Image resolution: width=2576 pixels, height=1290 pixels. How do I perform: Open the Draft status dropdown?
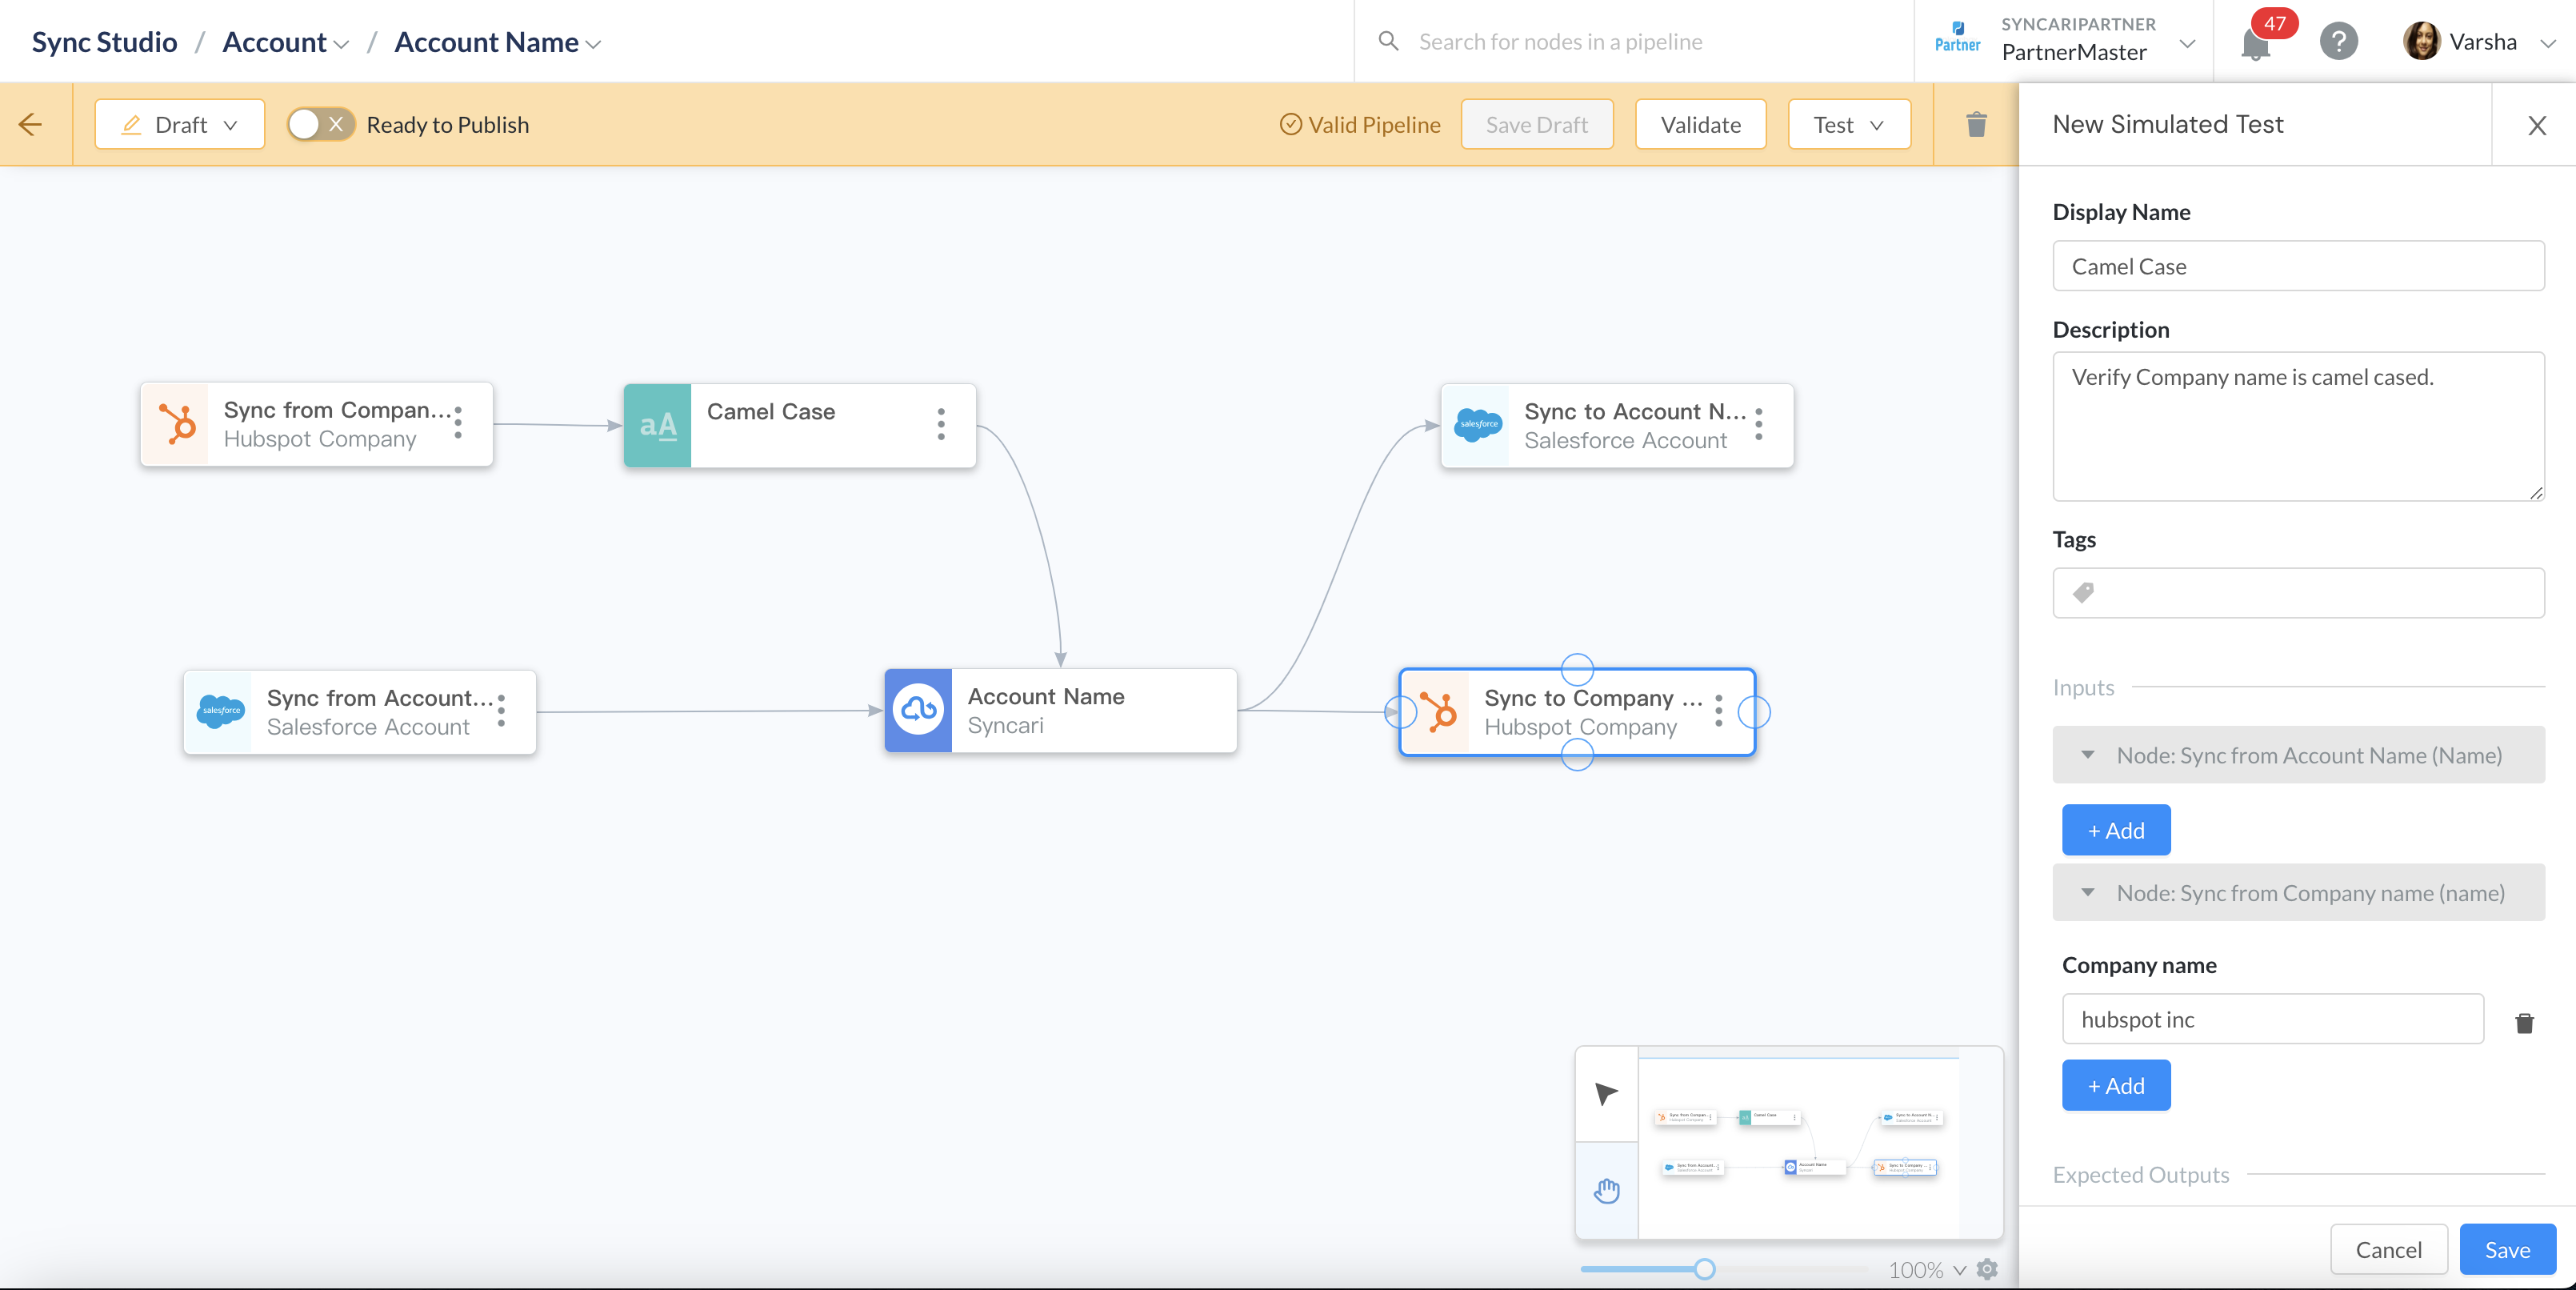(x=180, y=125)
